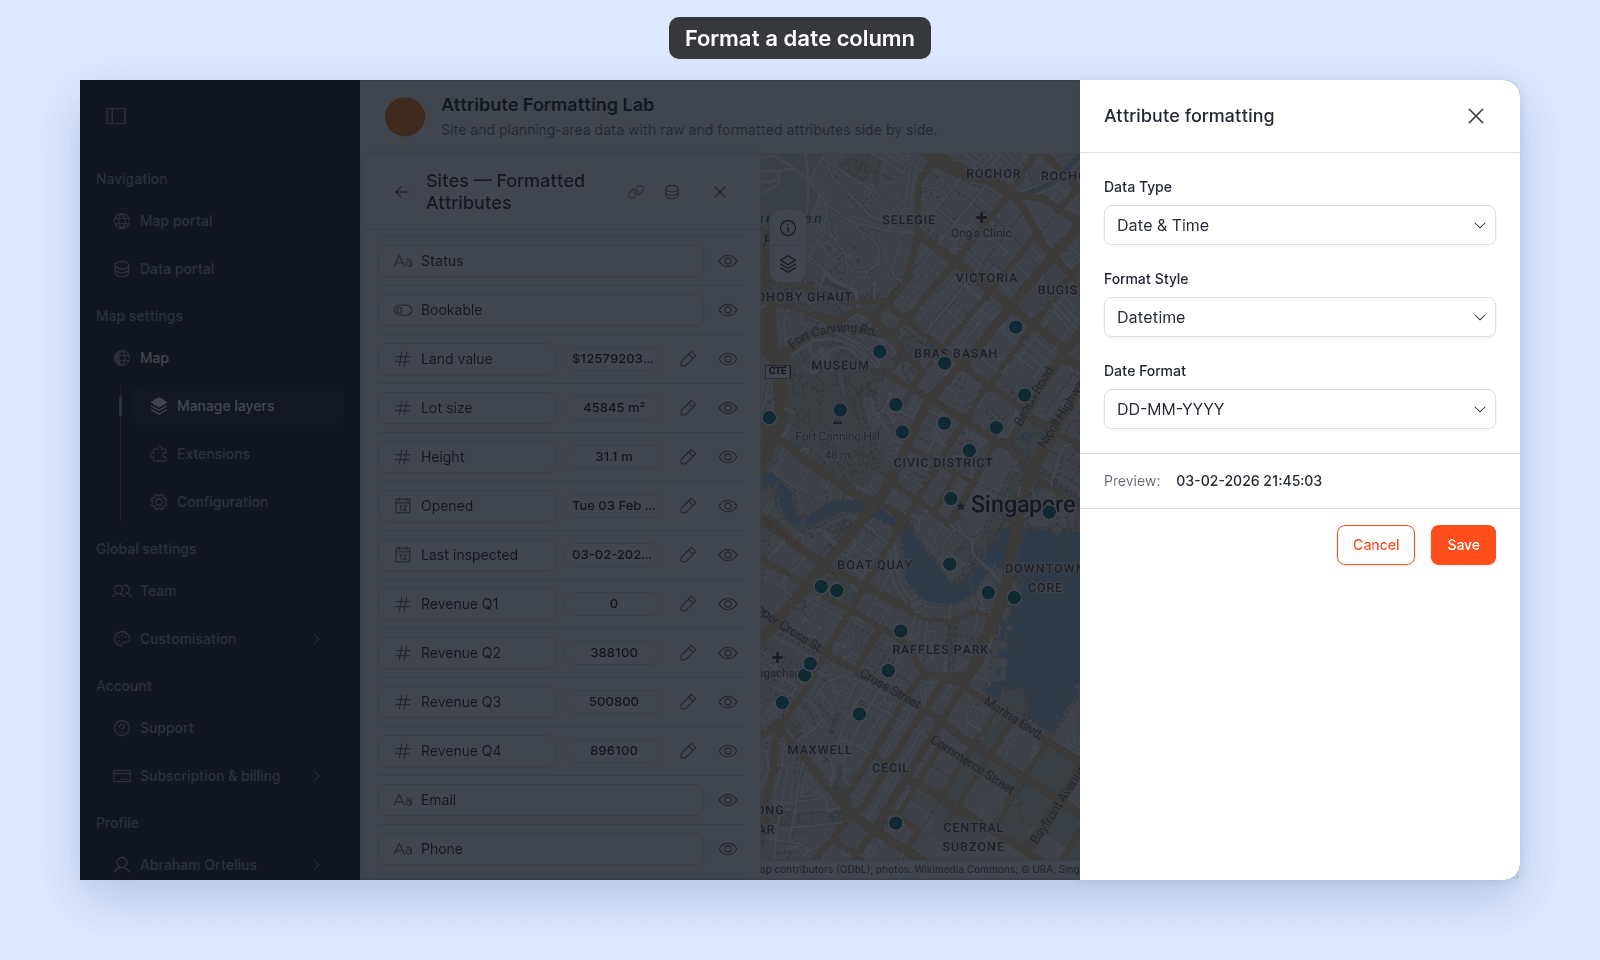1600x960 pixels.
Task: Toggle visibility eye for Status attribute
Action: (x=728, y=261)
